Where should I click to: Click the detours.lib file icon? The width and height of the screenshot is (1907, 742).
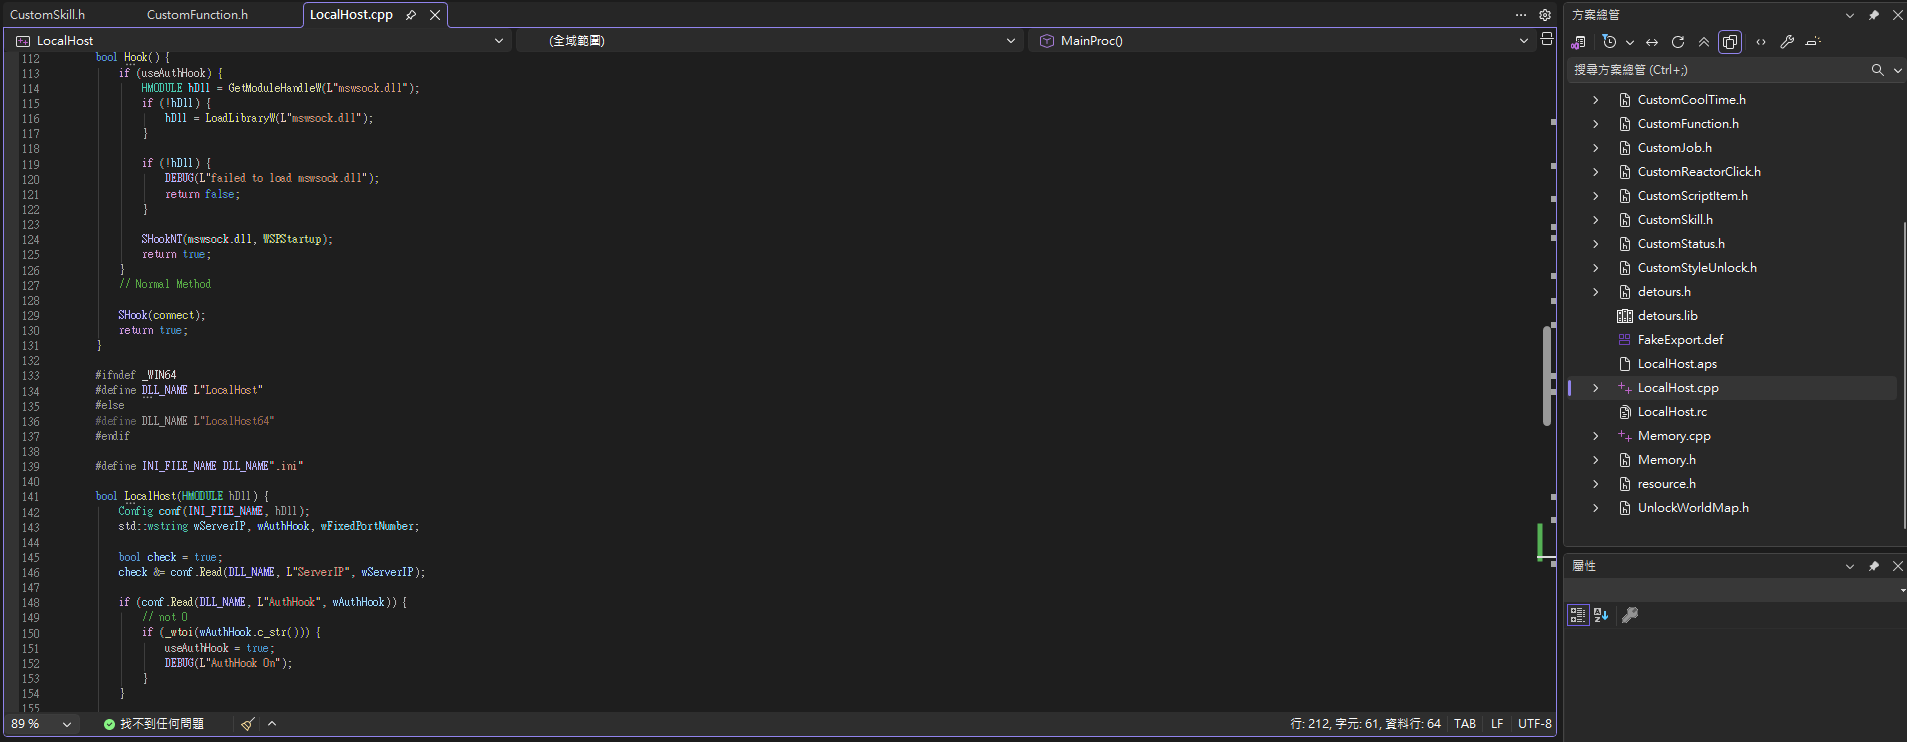[x=1625, y=316]
